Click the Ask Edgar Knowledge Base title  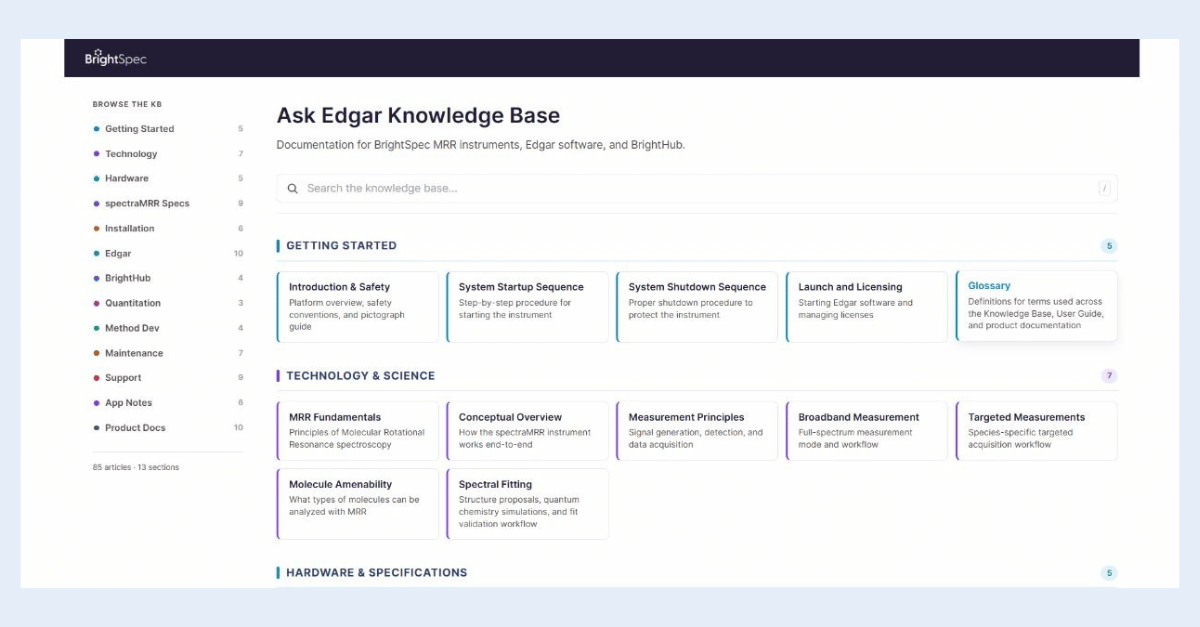click(x=418, y=116)
